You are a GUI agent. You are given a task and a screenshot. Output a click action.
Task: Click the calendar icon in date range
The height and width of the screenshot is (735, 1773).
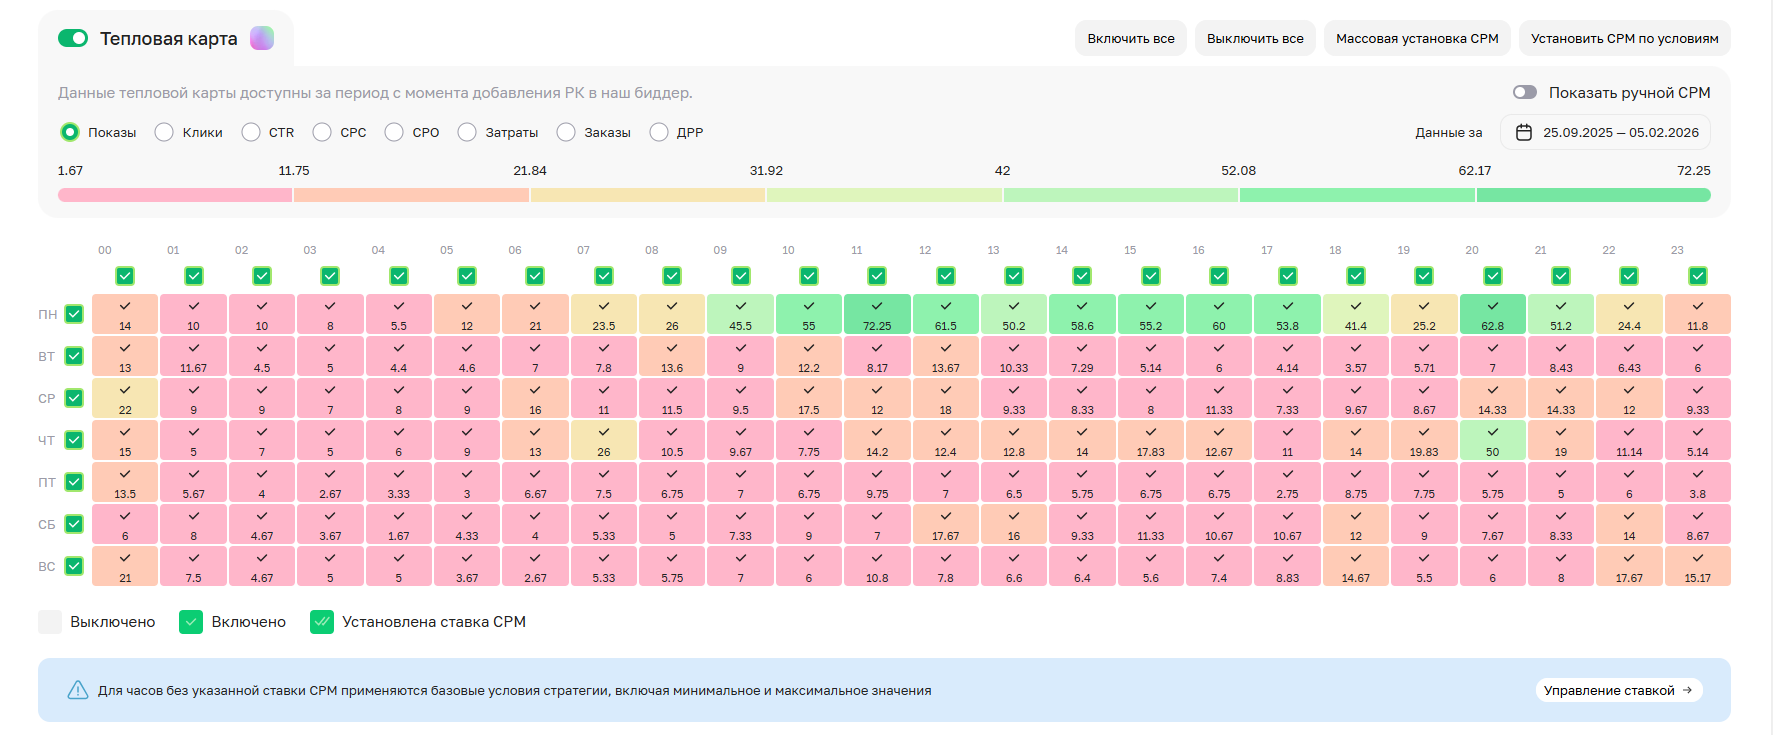tap(1524, 132)
